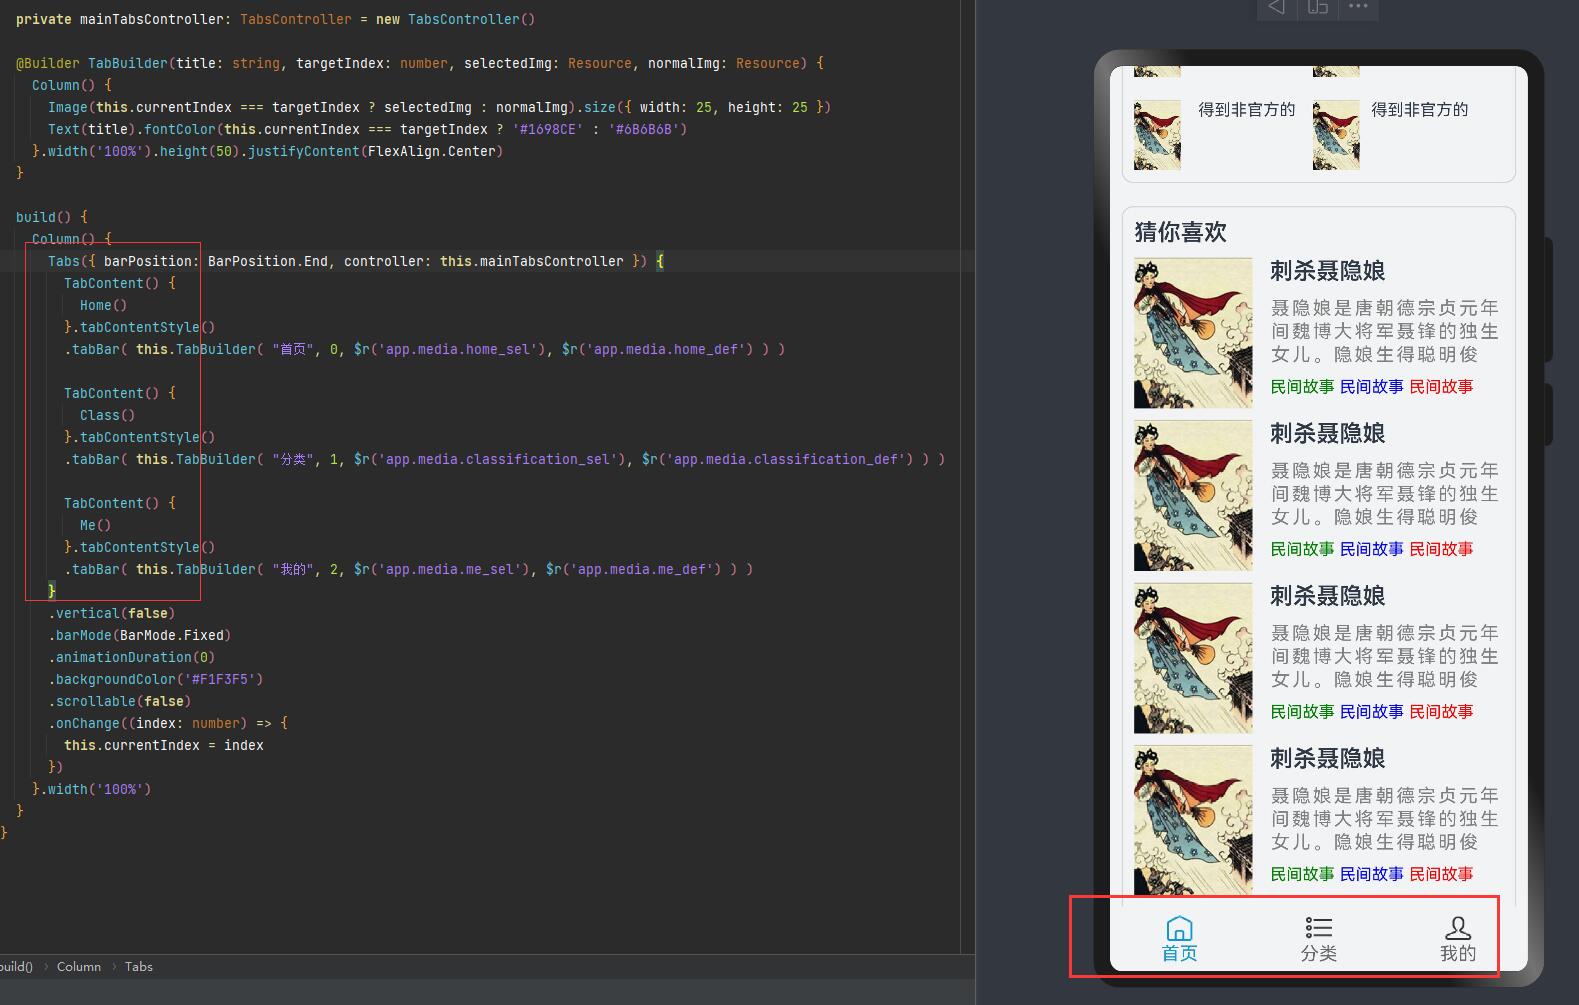
Task: Click the .animationDuration(0) line
Action: [x=132, y=657]
